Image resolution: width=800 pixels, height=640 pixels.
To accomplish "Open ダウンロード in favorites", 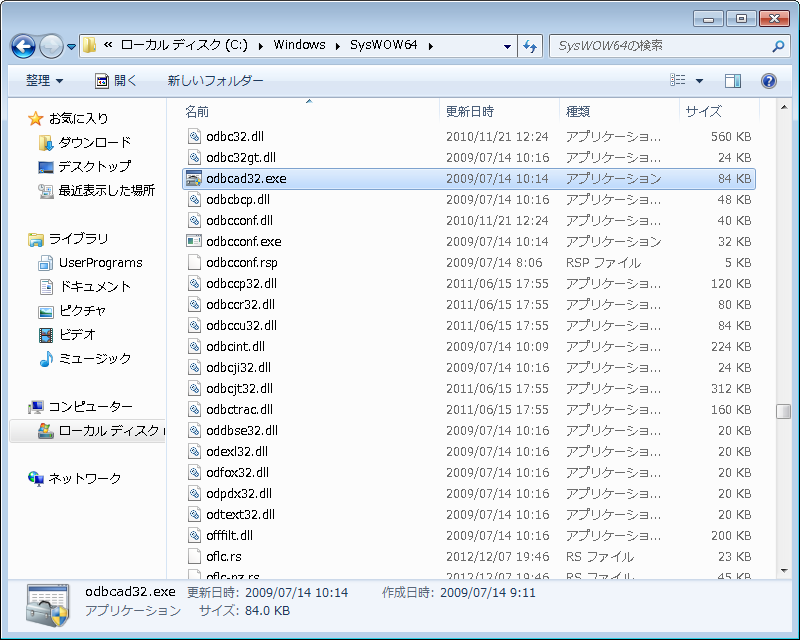I will click(x=95, y=142).
